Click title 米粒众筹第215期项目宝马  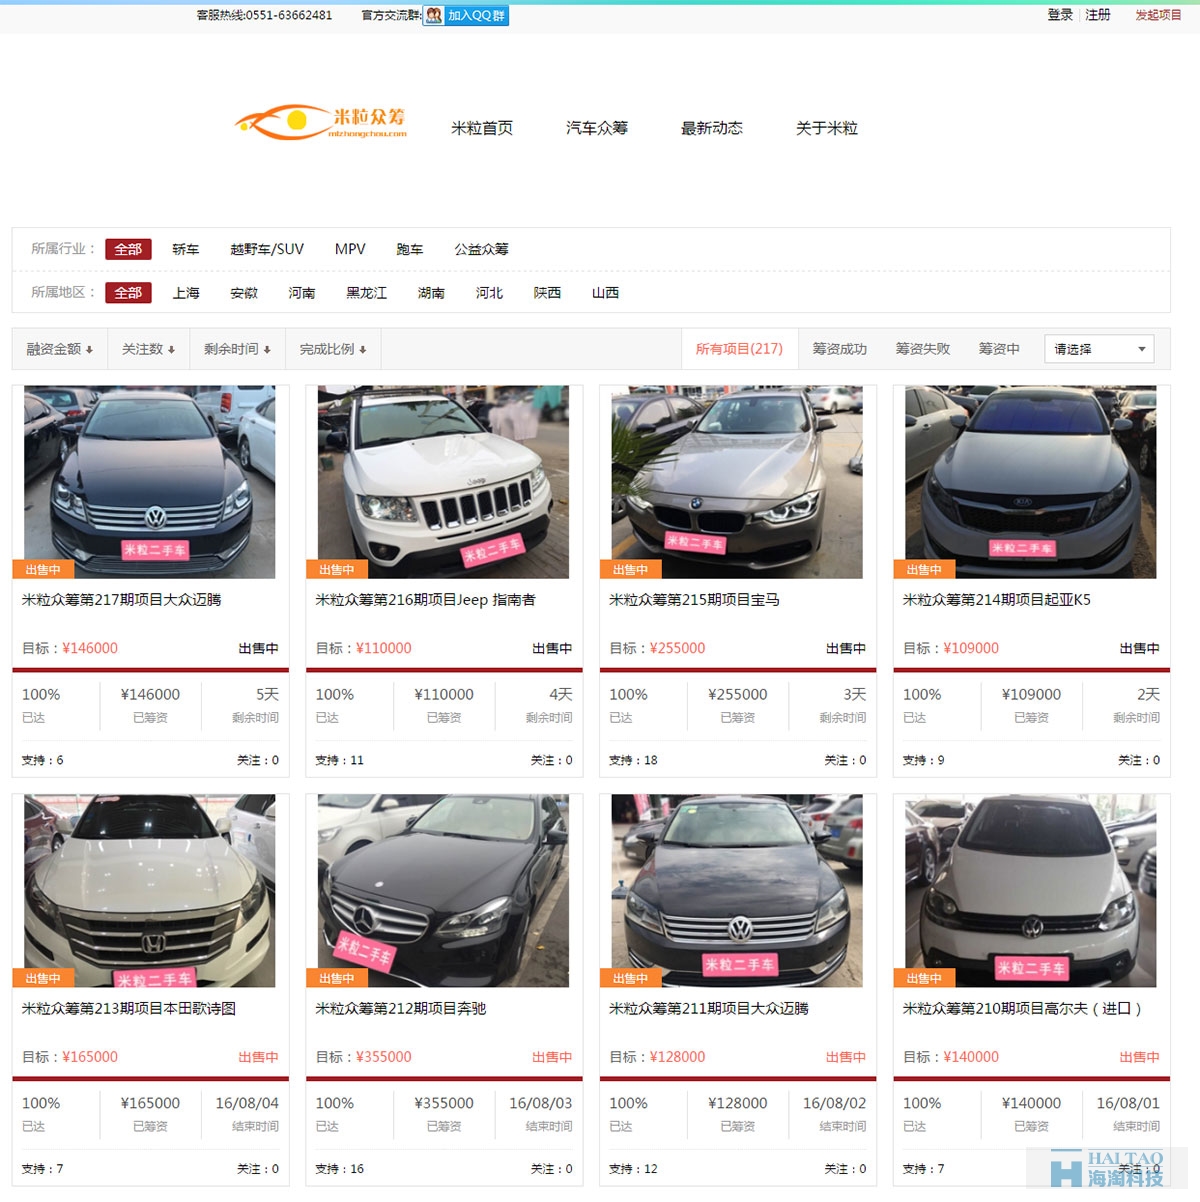[x=695, y=600]
